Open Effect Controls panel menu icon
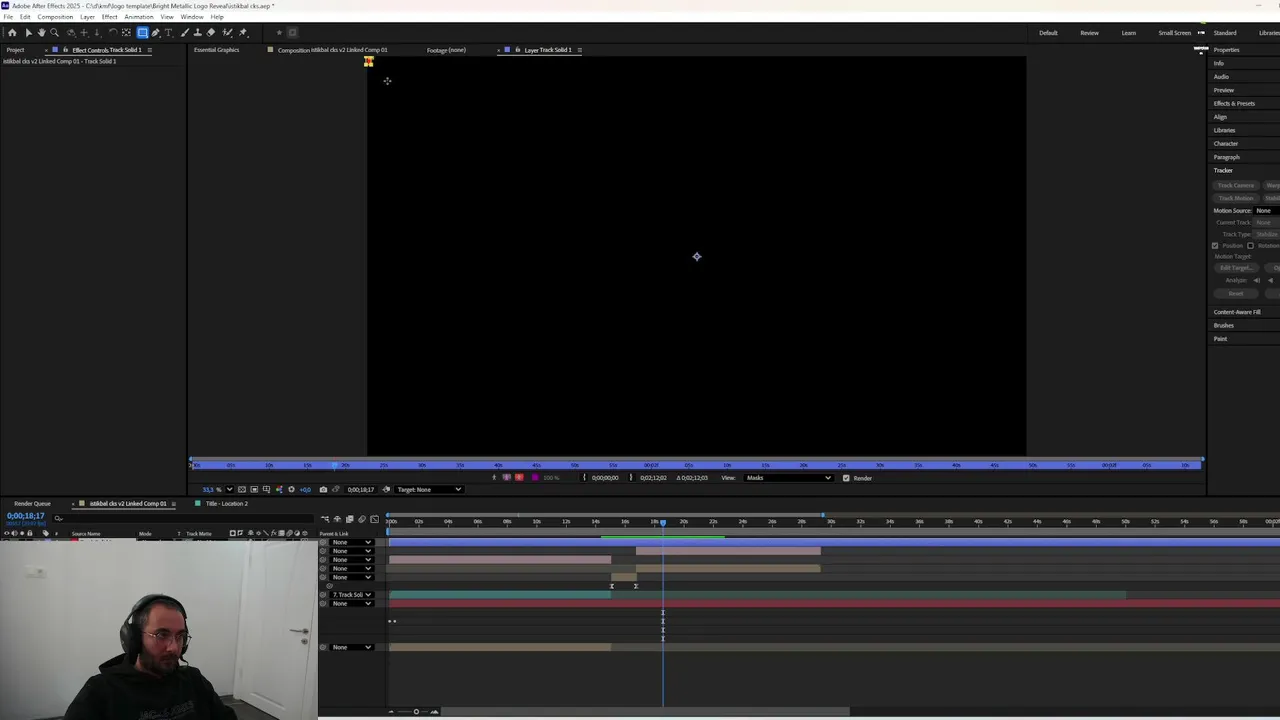The height and width of the screenshot is (720, 1280). point(149,50)
